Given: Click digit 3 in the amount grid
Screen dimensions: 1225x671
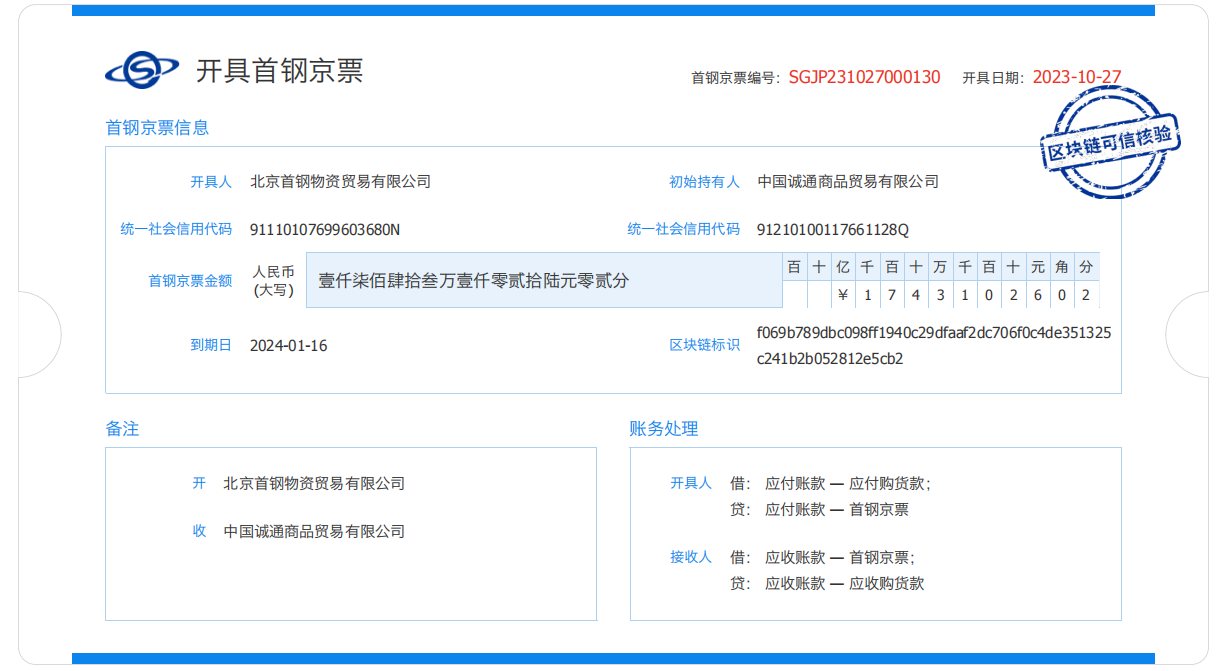Looking at the screenshot, I should point(940,295).
